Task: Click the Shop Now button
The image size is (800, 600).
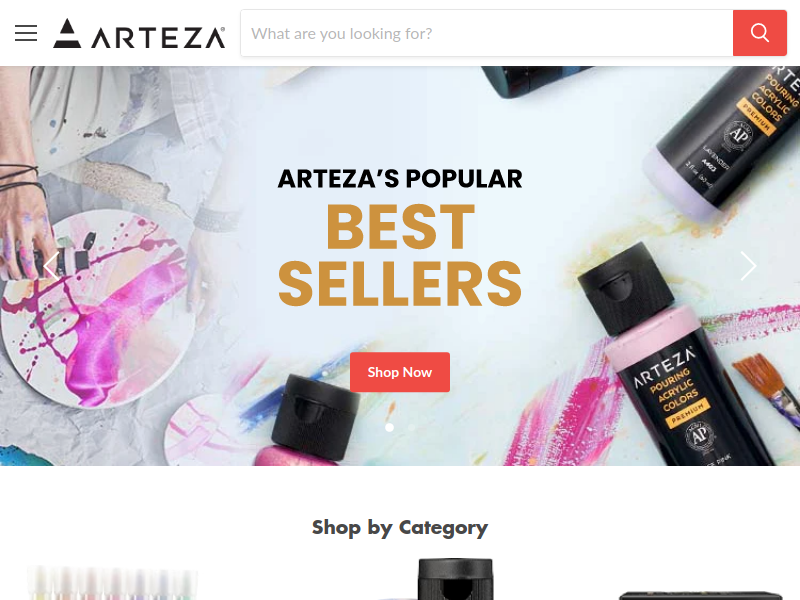Action: coord(400,372)
